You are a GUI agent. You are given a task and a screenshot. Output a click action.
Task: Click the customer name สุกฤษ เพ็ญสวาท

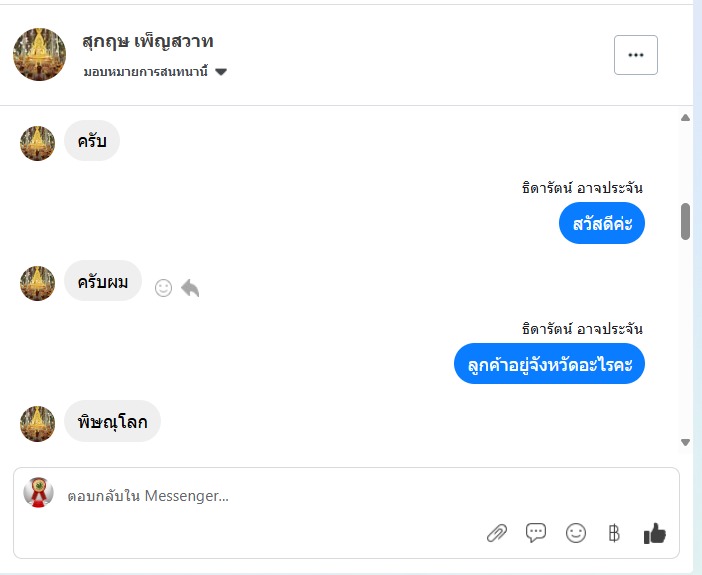click(148, 42)
